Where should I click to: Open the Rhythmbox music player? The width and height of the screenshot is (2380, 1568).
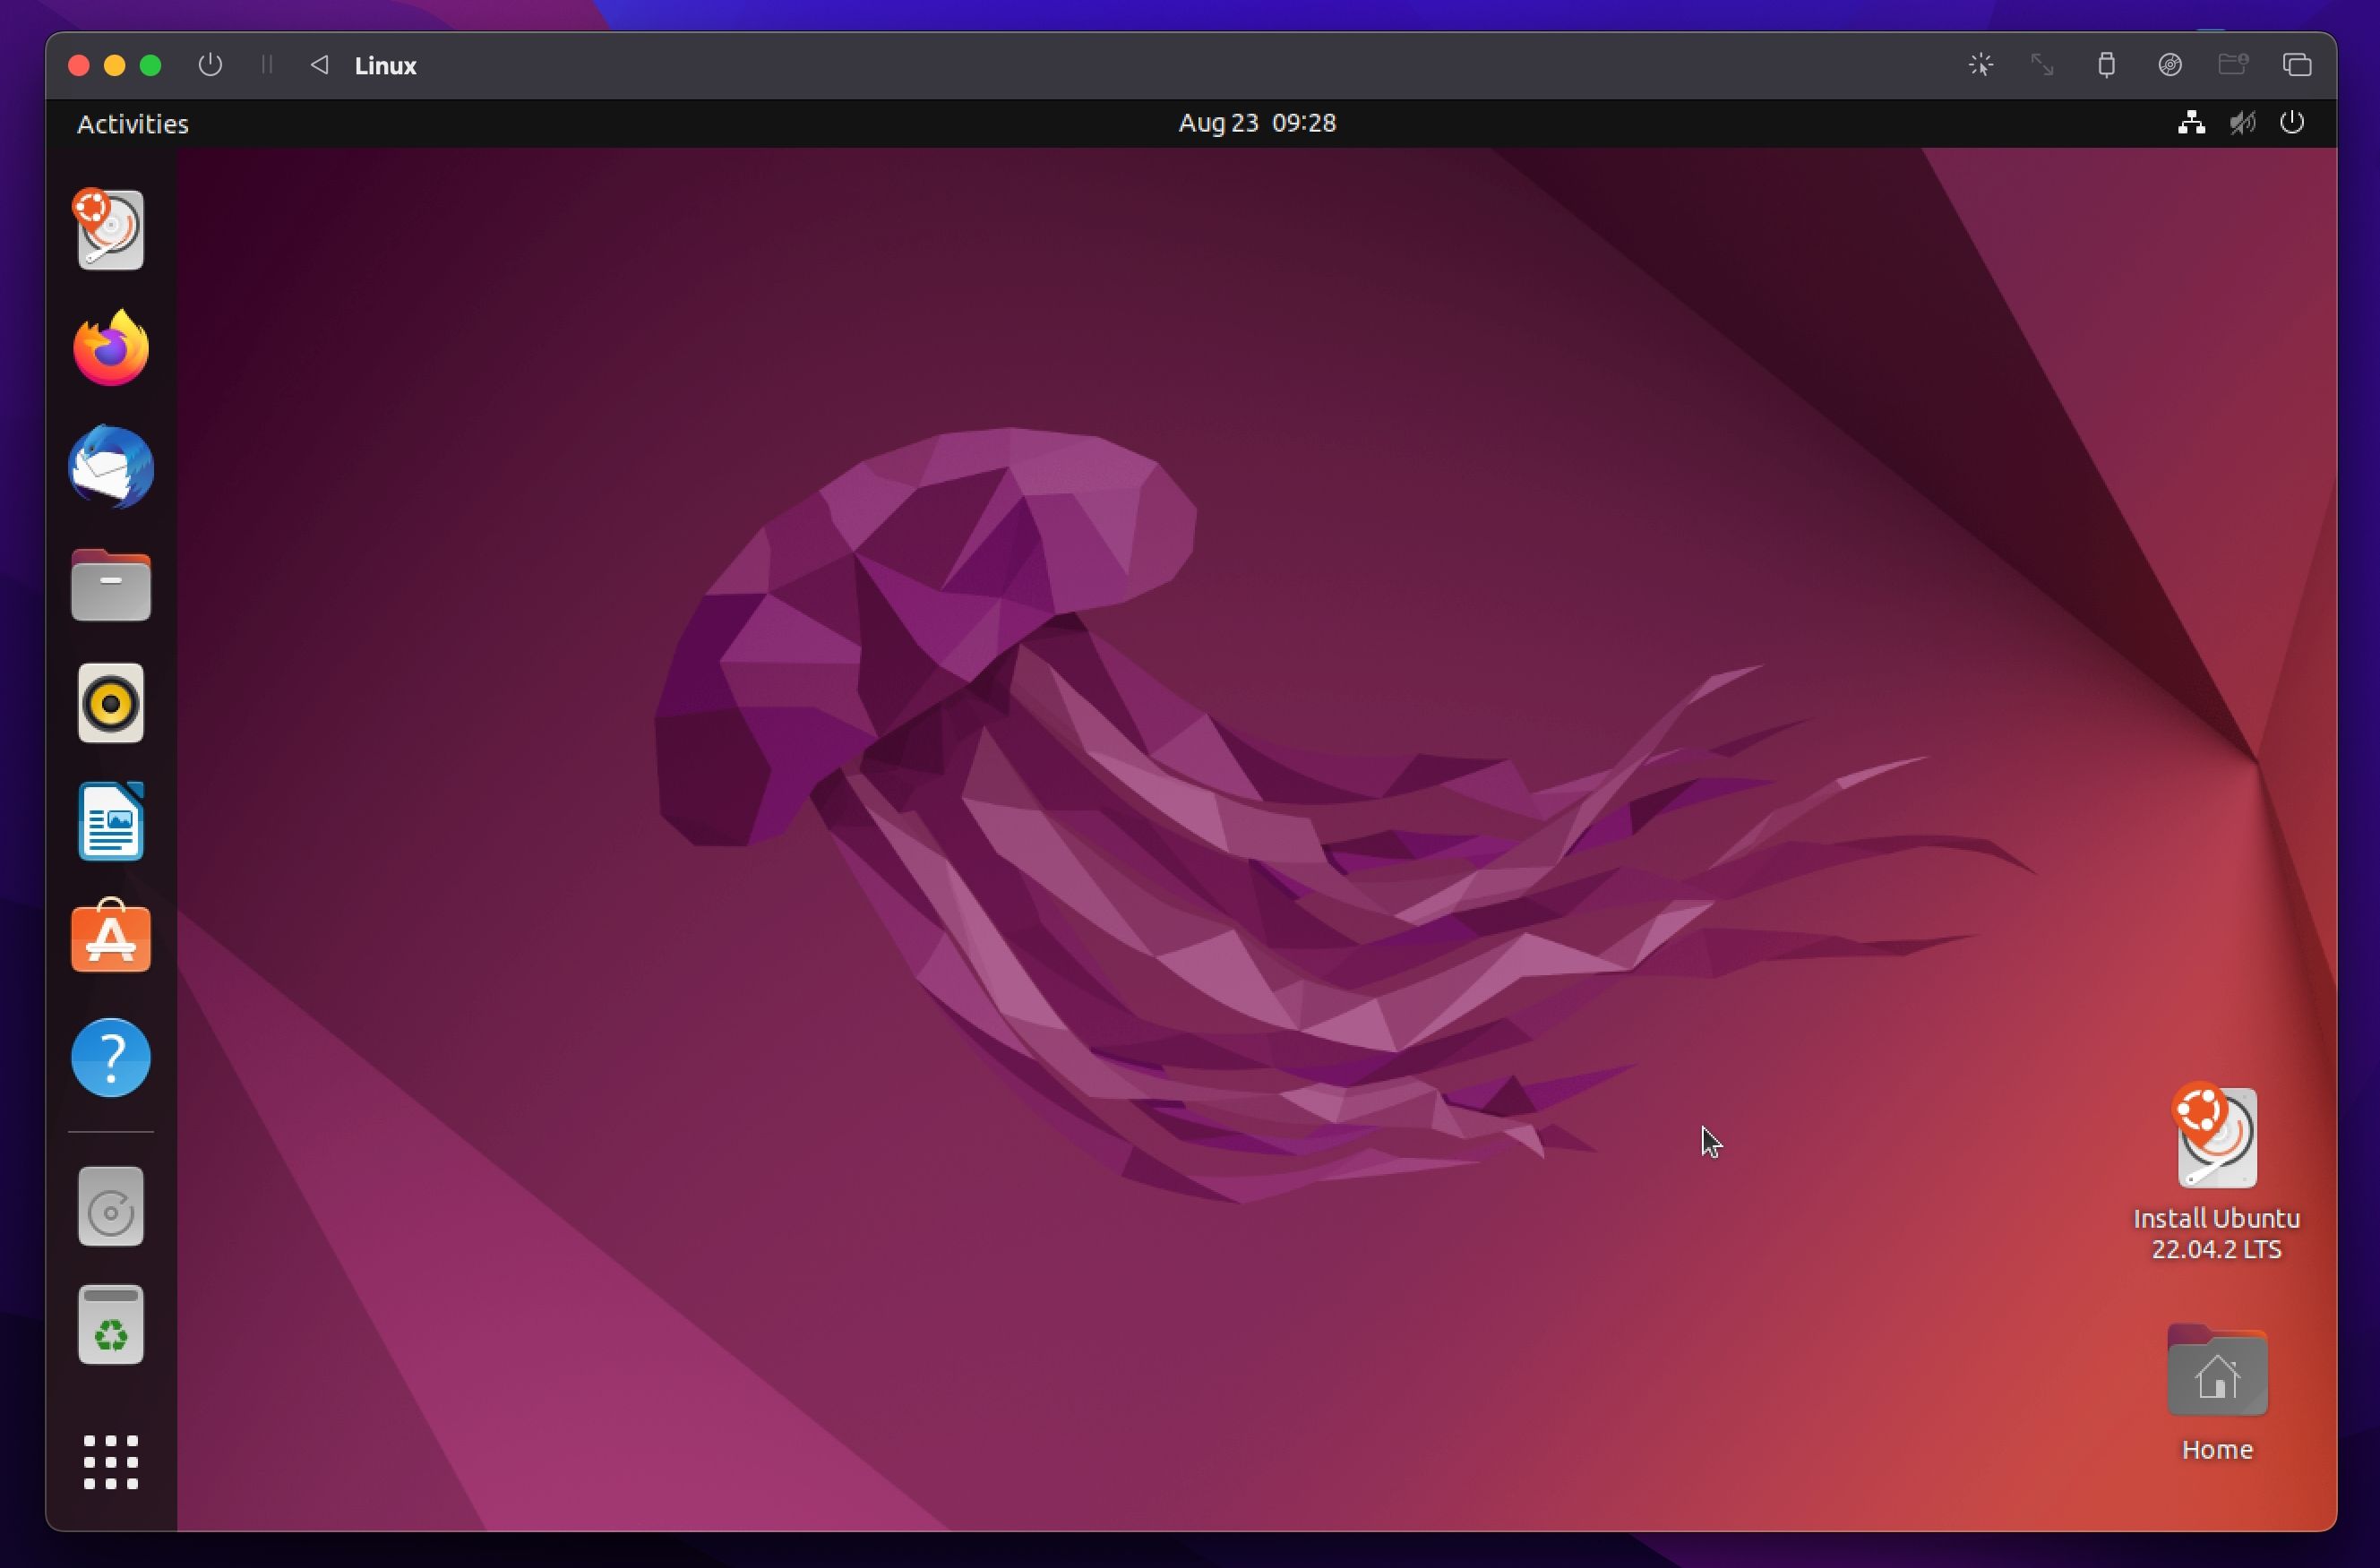110,703
